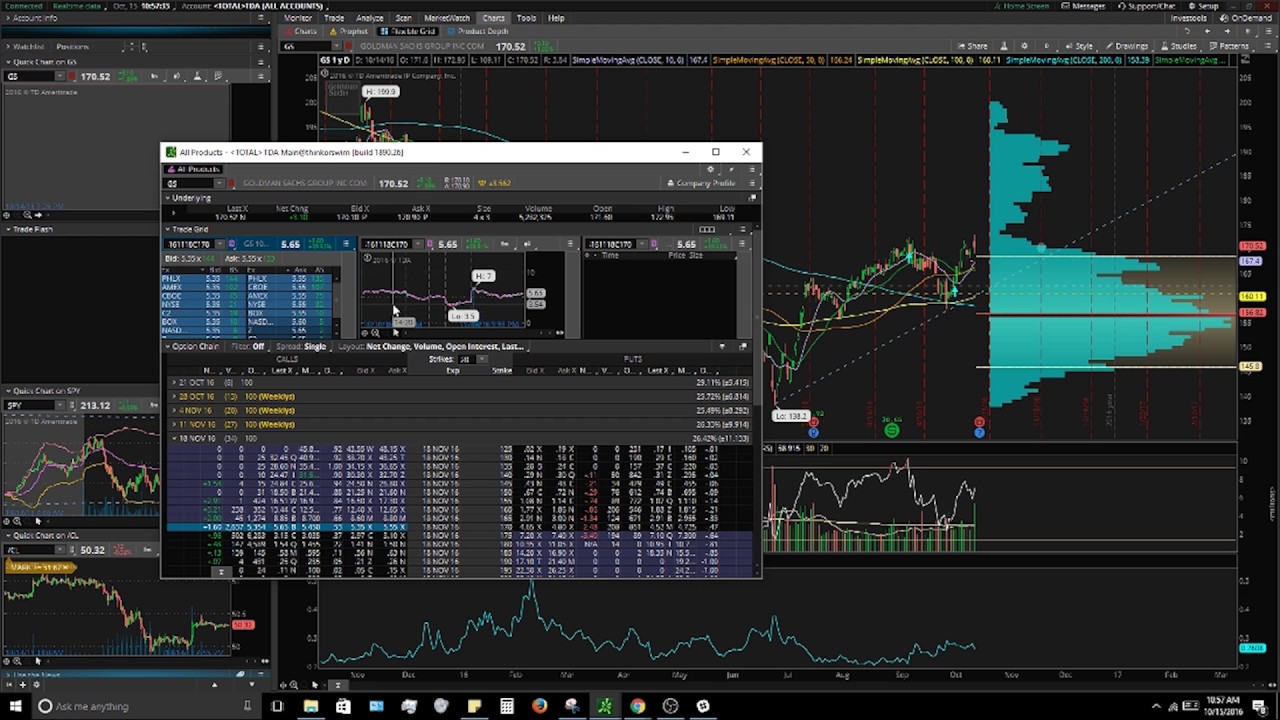Open Chrome from the taskbar
1280x720 pixels.
[637, 706]
